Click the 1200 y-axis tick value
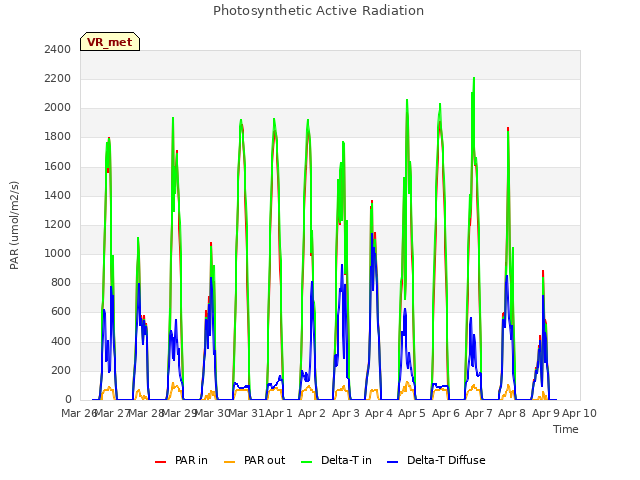The width and height of the screenshot is (640, 480). (58, 224)
